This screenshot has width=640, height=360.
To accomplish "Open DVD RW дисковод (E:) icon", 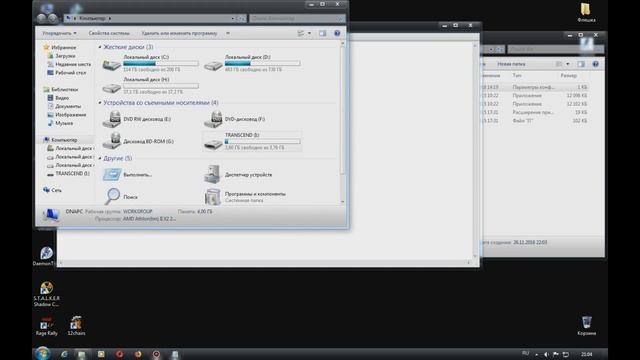I will click(x=111, y=119).
